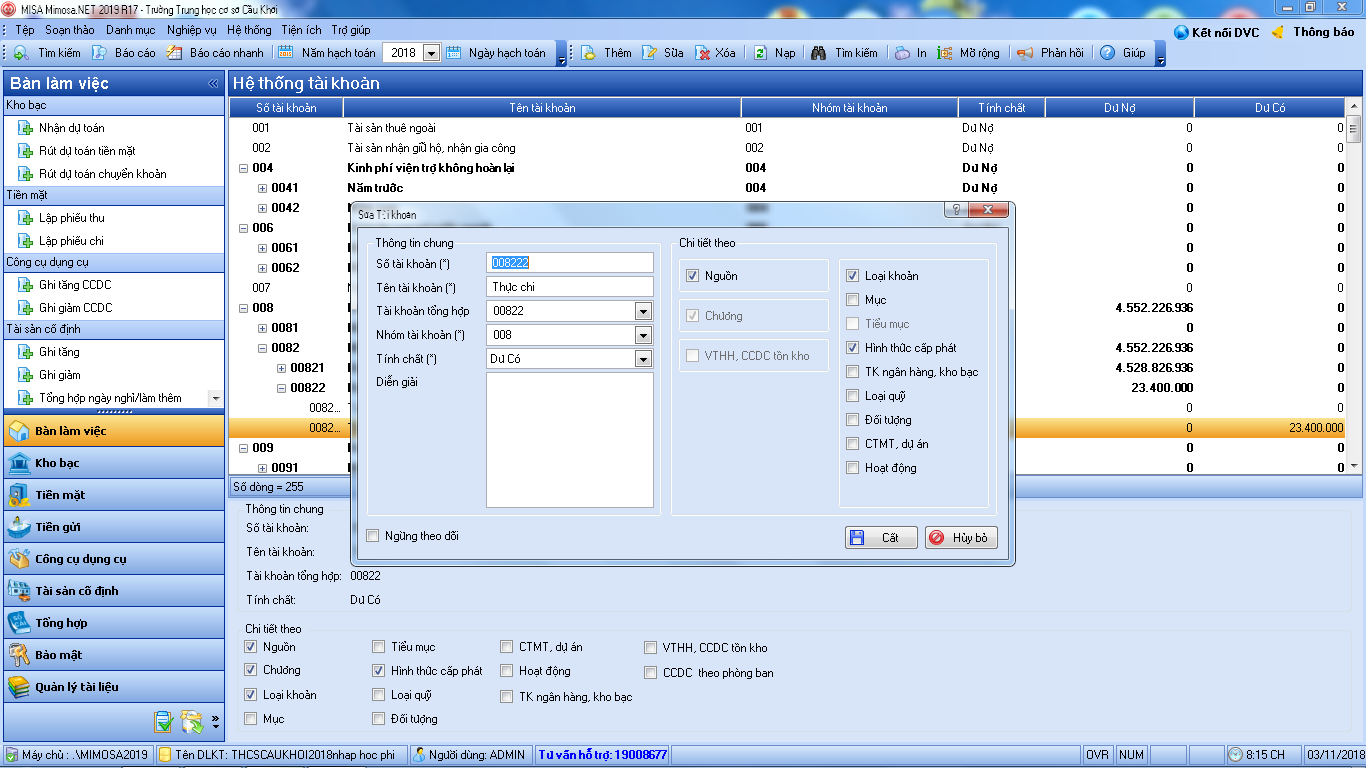This screenshot has height=768, width=1366.
Task: Open Nhóm tài khoản dropdown
Action: pyautogui.click(x=643, y=335)
